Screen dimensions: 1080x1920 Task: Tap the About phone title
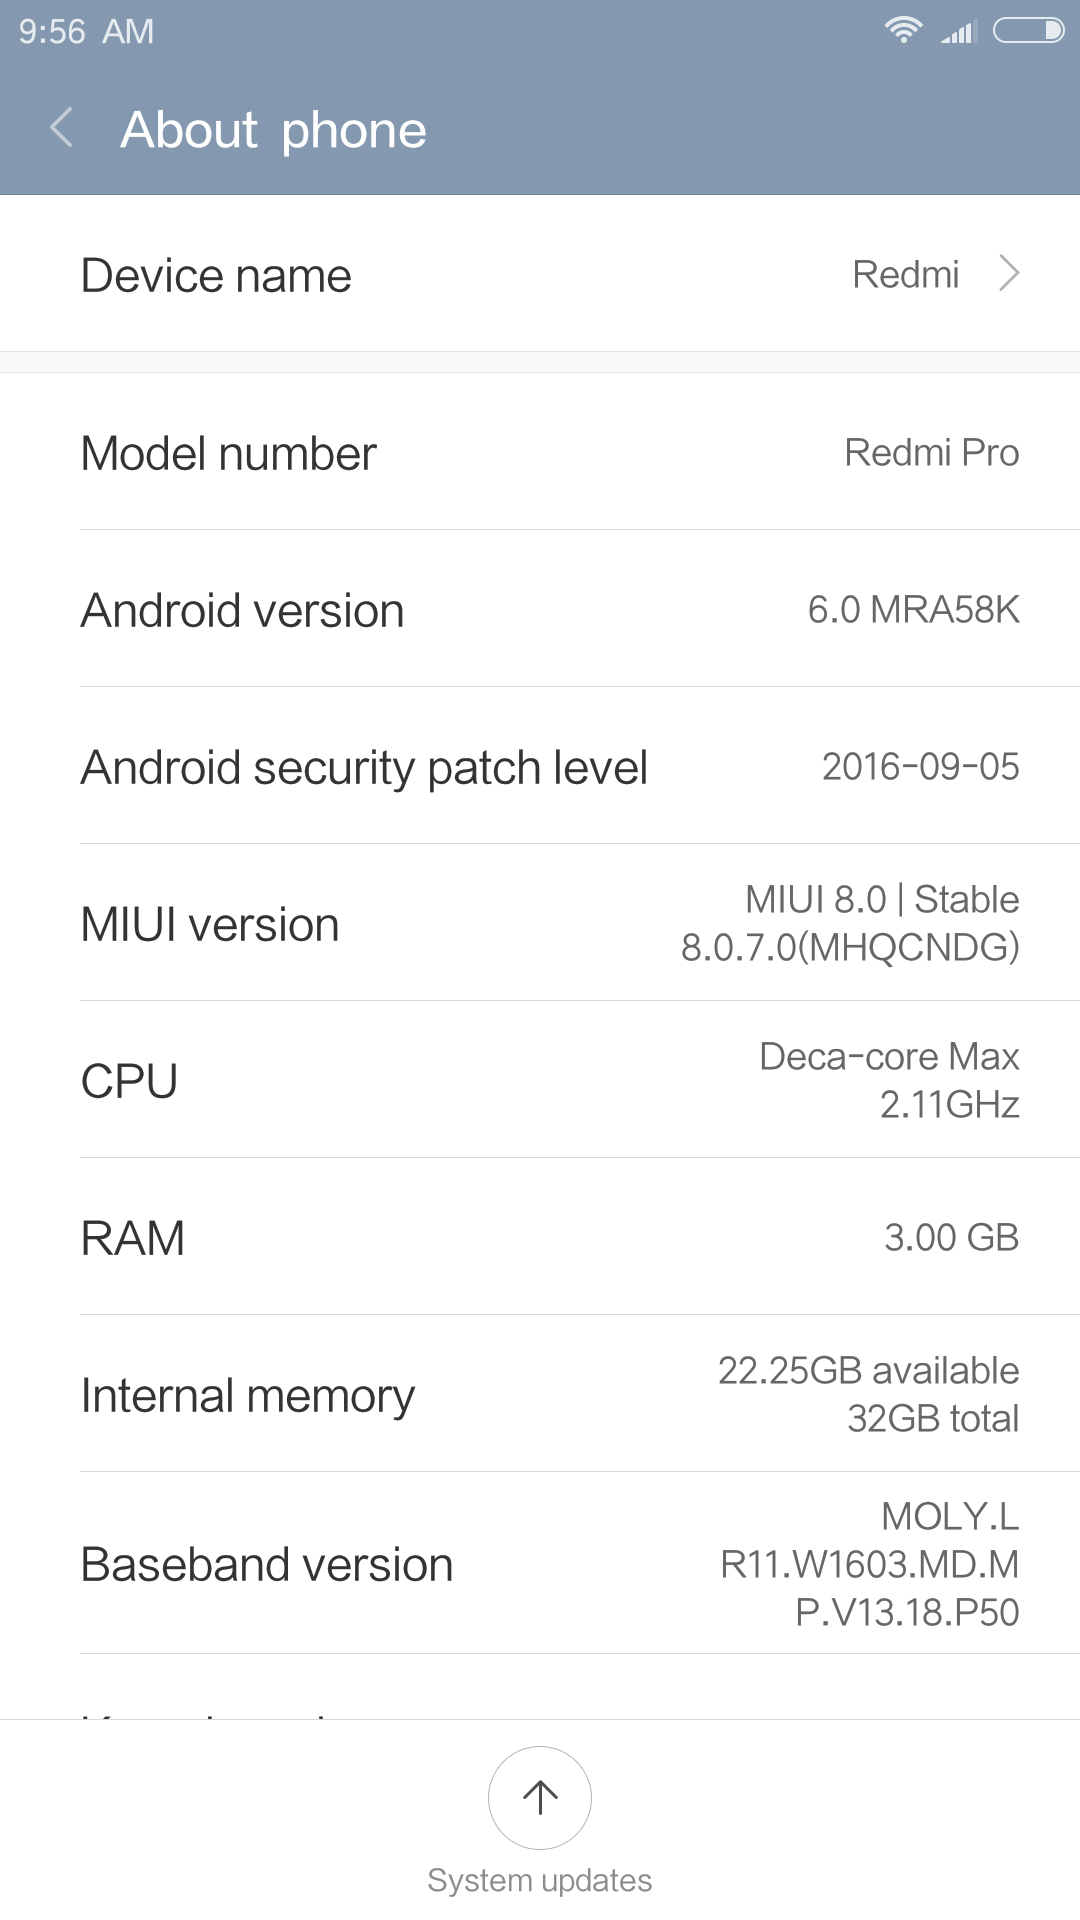(x=273, y=130)
